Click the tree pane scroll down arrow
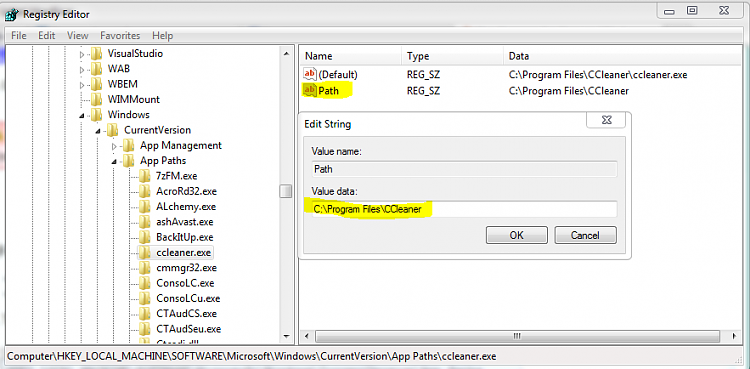The width and height of the screenshot is (750, 369). point(286,335)
